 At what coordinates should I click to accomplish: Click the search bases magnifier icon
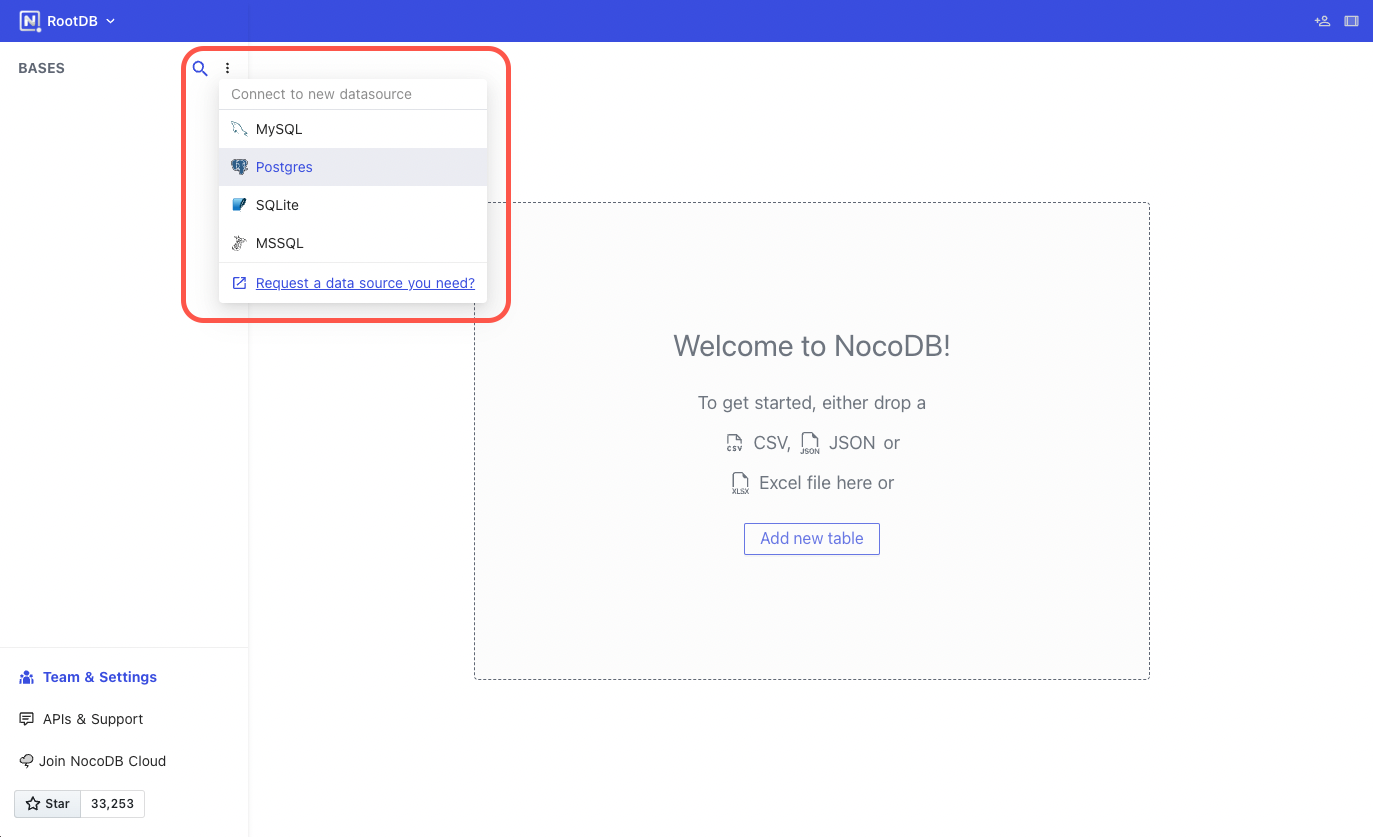pos(200,68)
